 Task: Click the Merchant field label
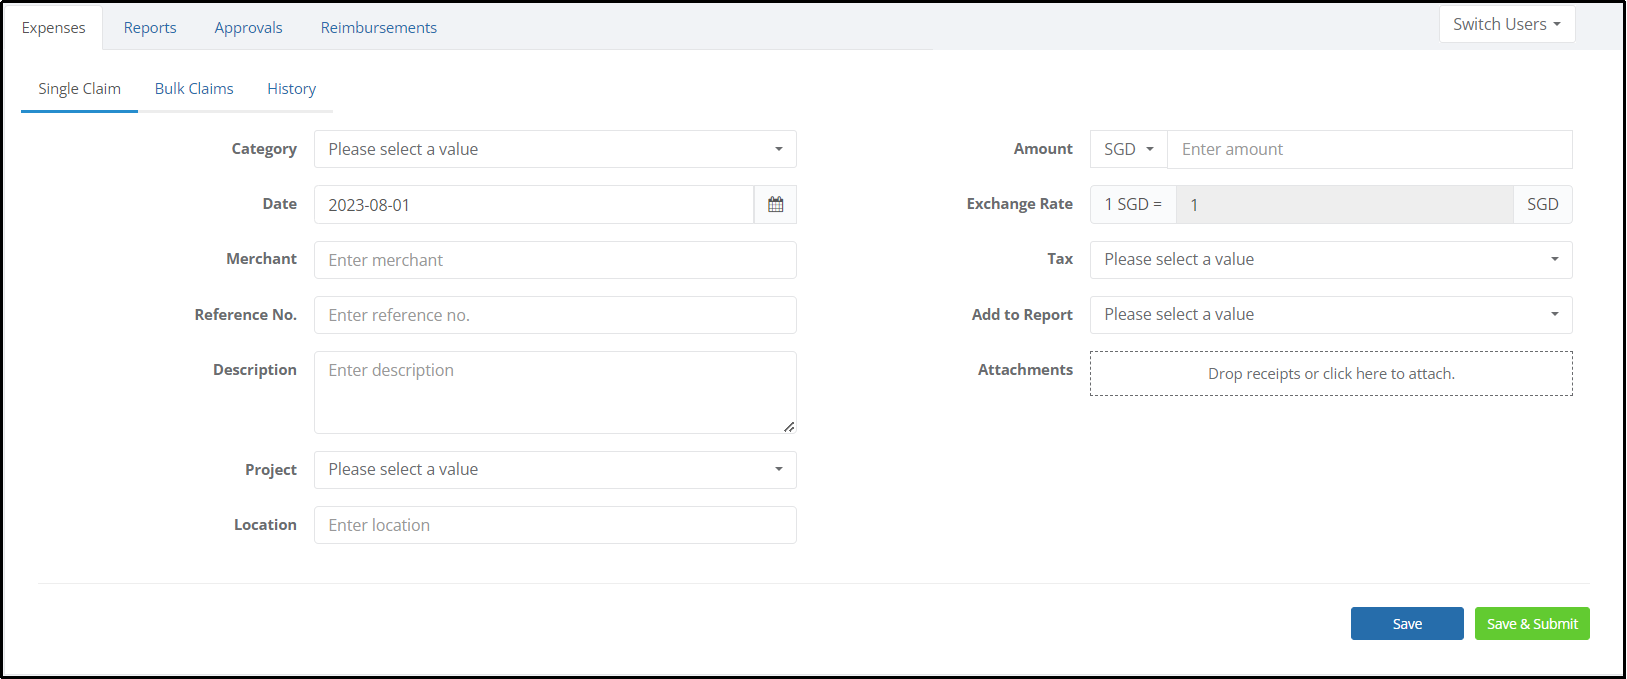coord(261,259)
